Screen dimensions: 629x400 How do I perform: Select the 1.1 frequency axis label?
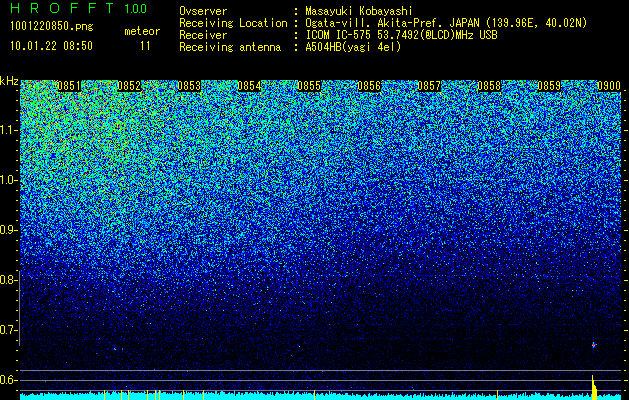8,130
